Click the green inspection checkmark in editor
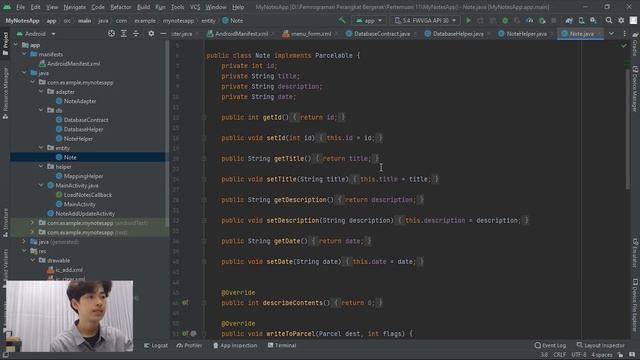 624,46
